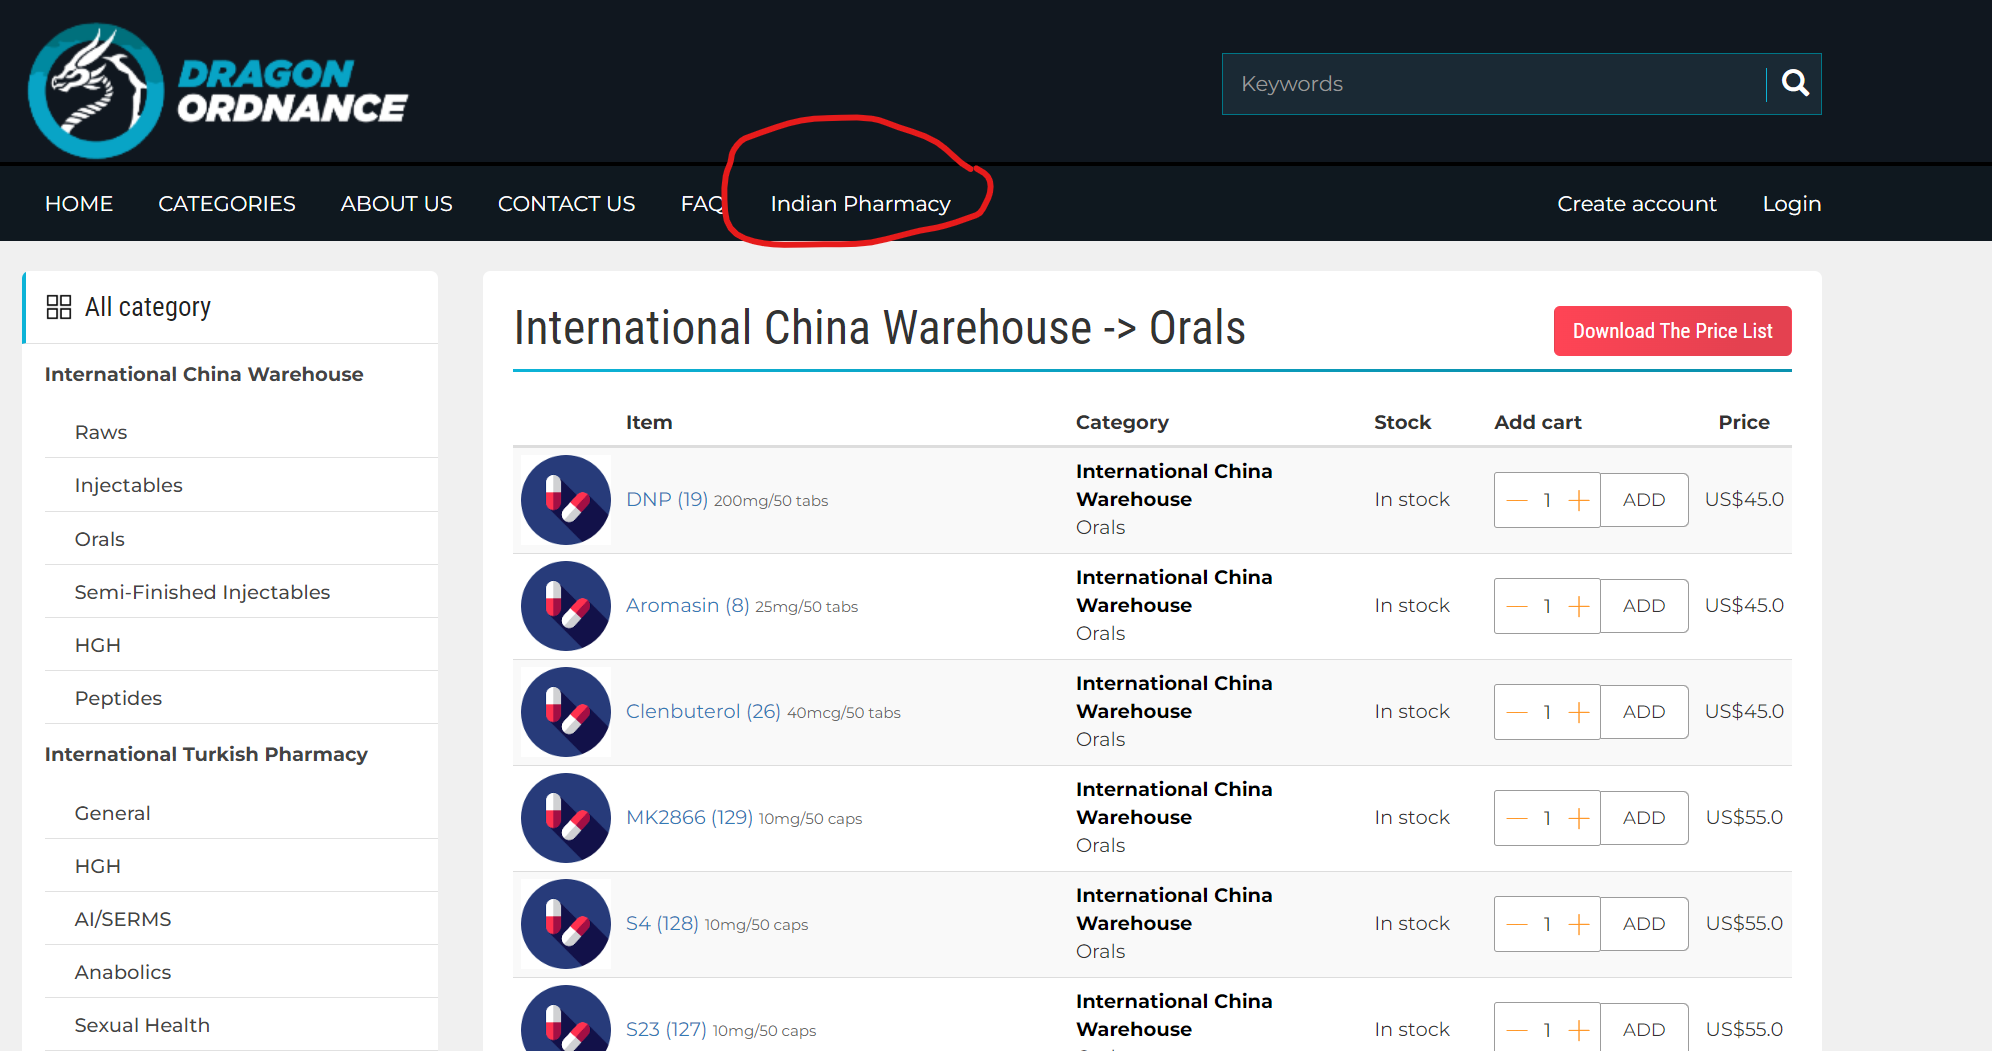Open the Indian Pharmacy menu item
The image size is (1992, 1051).
(x=860, y=204)
